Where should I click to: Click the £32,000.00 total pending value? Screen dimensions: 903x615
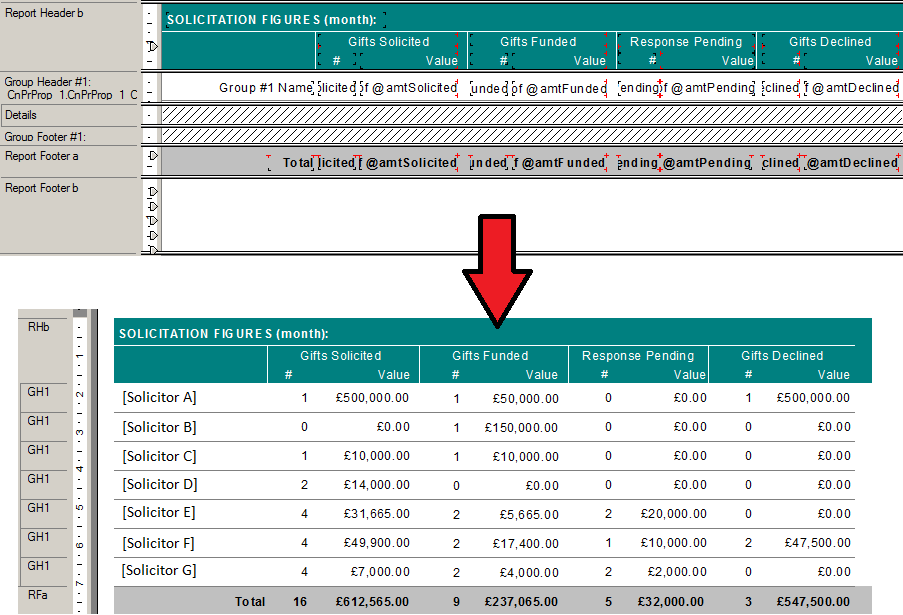(x=670, y=602)
